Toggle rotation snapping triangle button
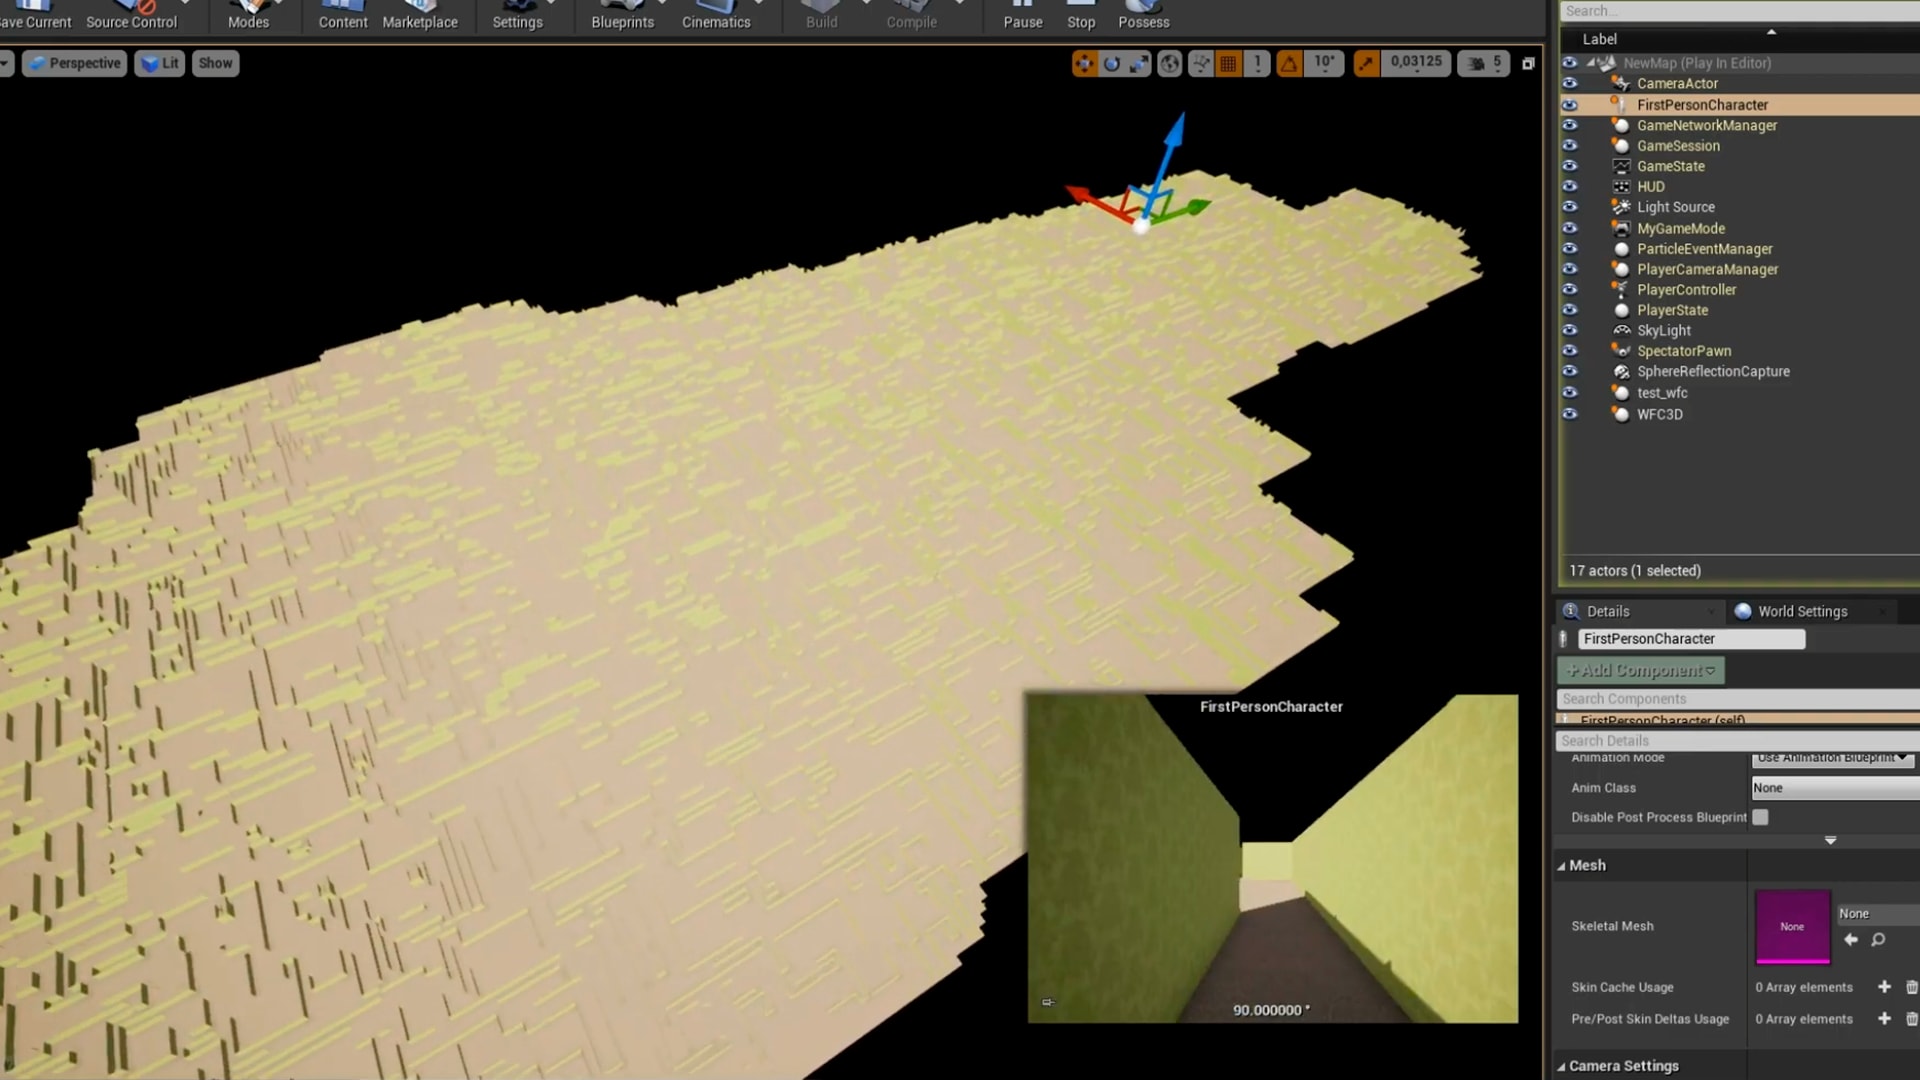 tap(1289, 64)
